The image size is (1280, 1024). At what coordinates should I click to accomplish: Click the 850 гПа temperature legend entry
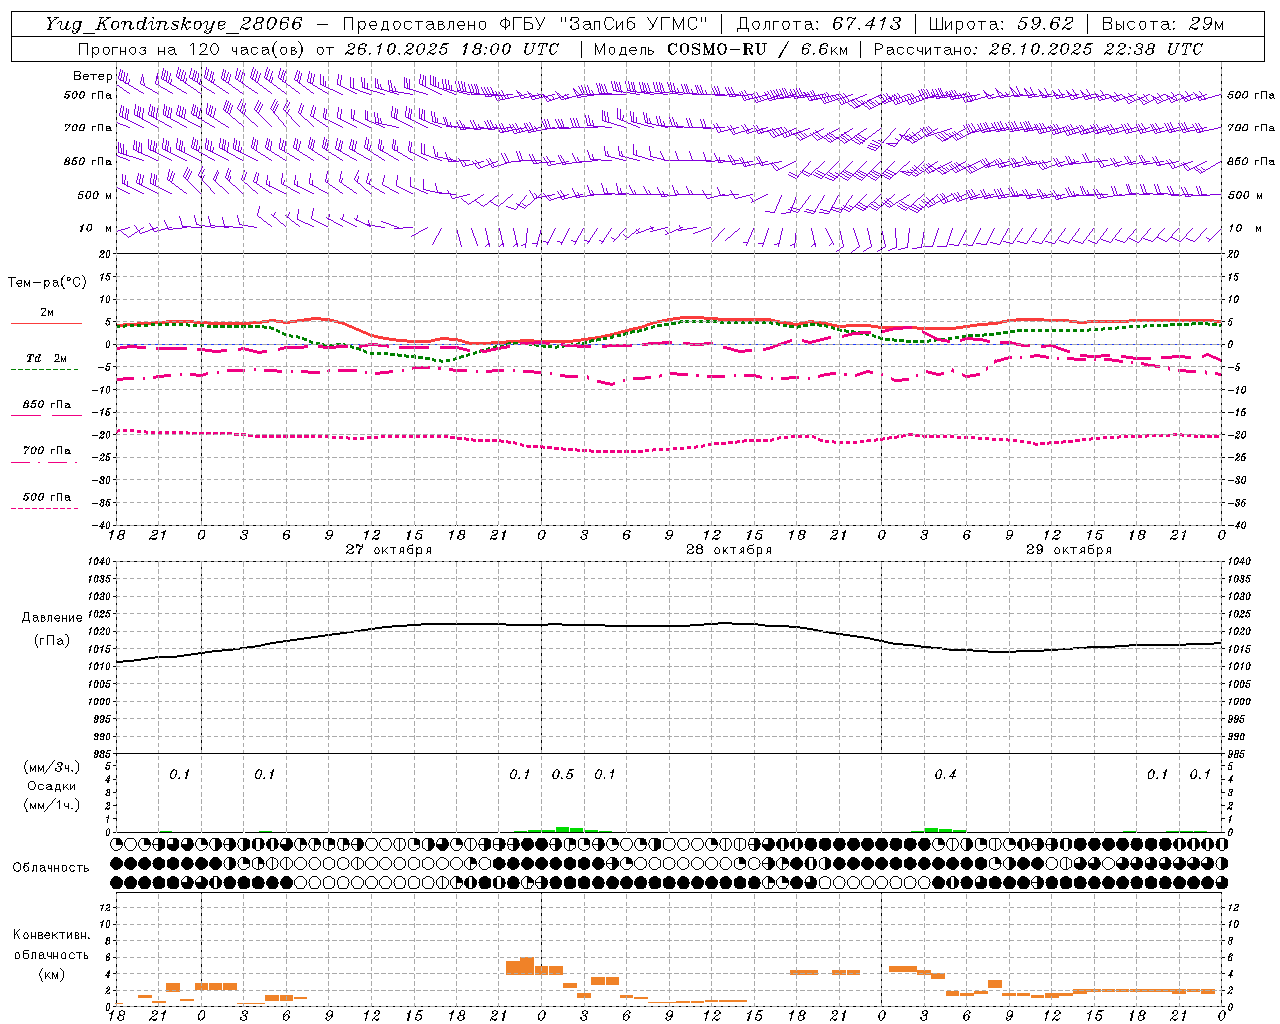click(46, 405)
